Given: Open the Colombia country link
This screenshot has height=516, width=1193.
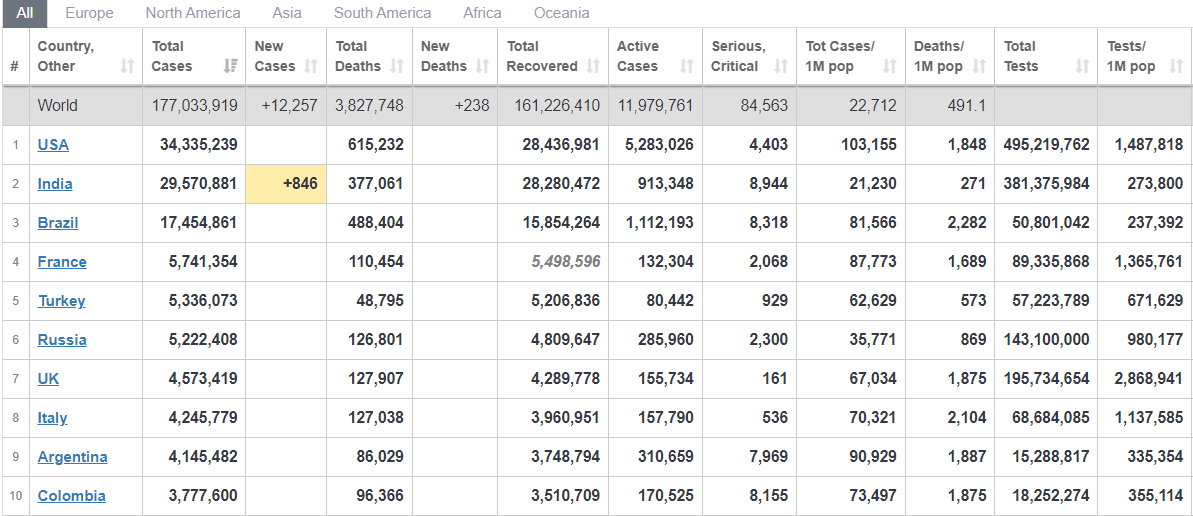Looking at the screenshot, I should [72, 495].
